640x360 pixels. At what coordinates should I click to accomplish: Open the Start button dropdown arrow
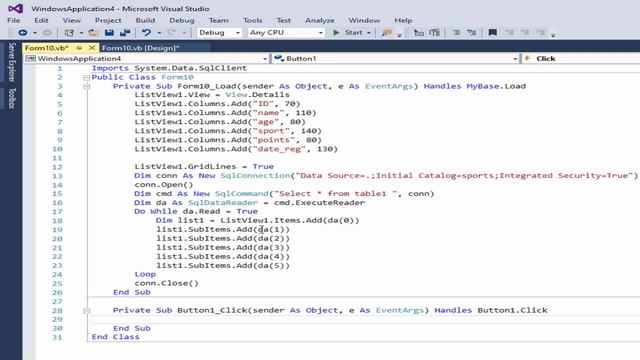click(x=369, y=33)
